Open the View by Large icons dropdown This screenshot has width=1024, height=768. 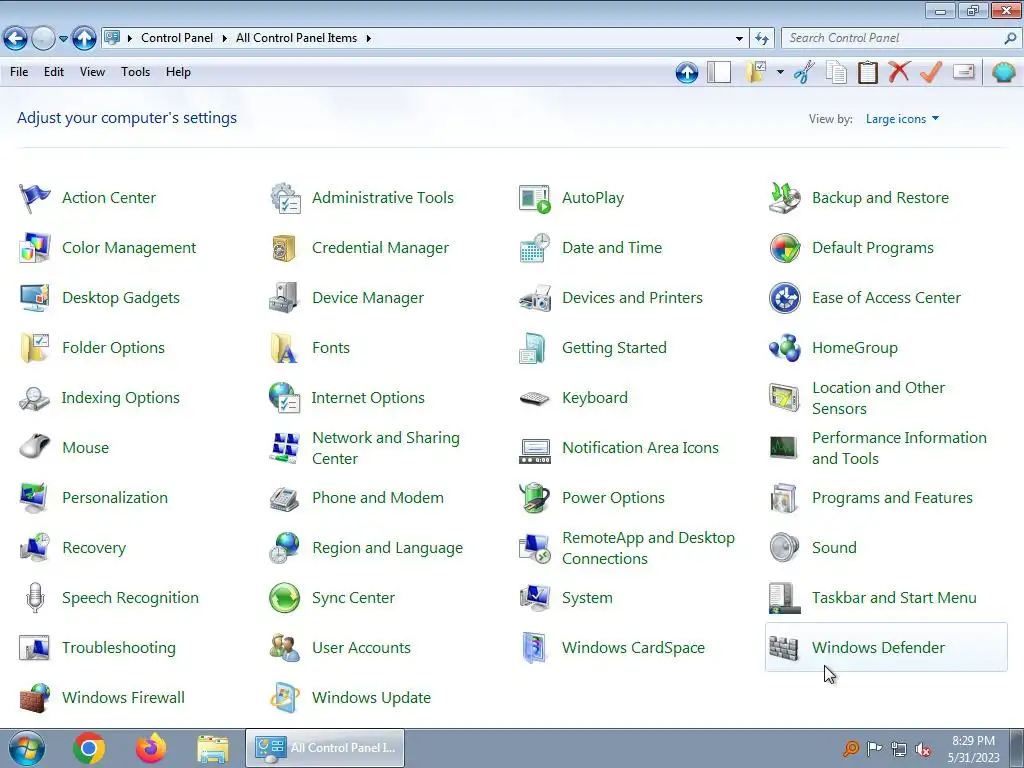tap(902, 119)
